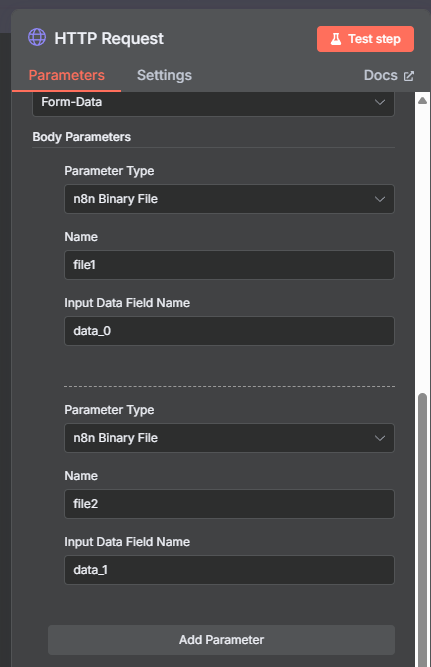The height and width of the screenshot is (667, 431).
Task: Click the Body Parameters section heading
Action: pos(82,137)
